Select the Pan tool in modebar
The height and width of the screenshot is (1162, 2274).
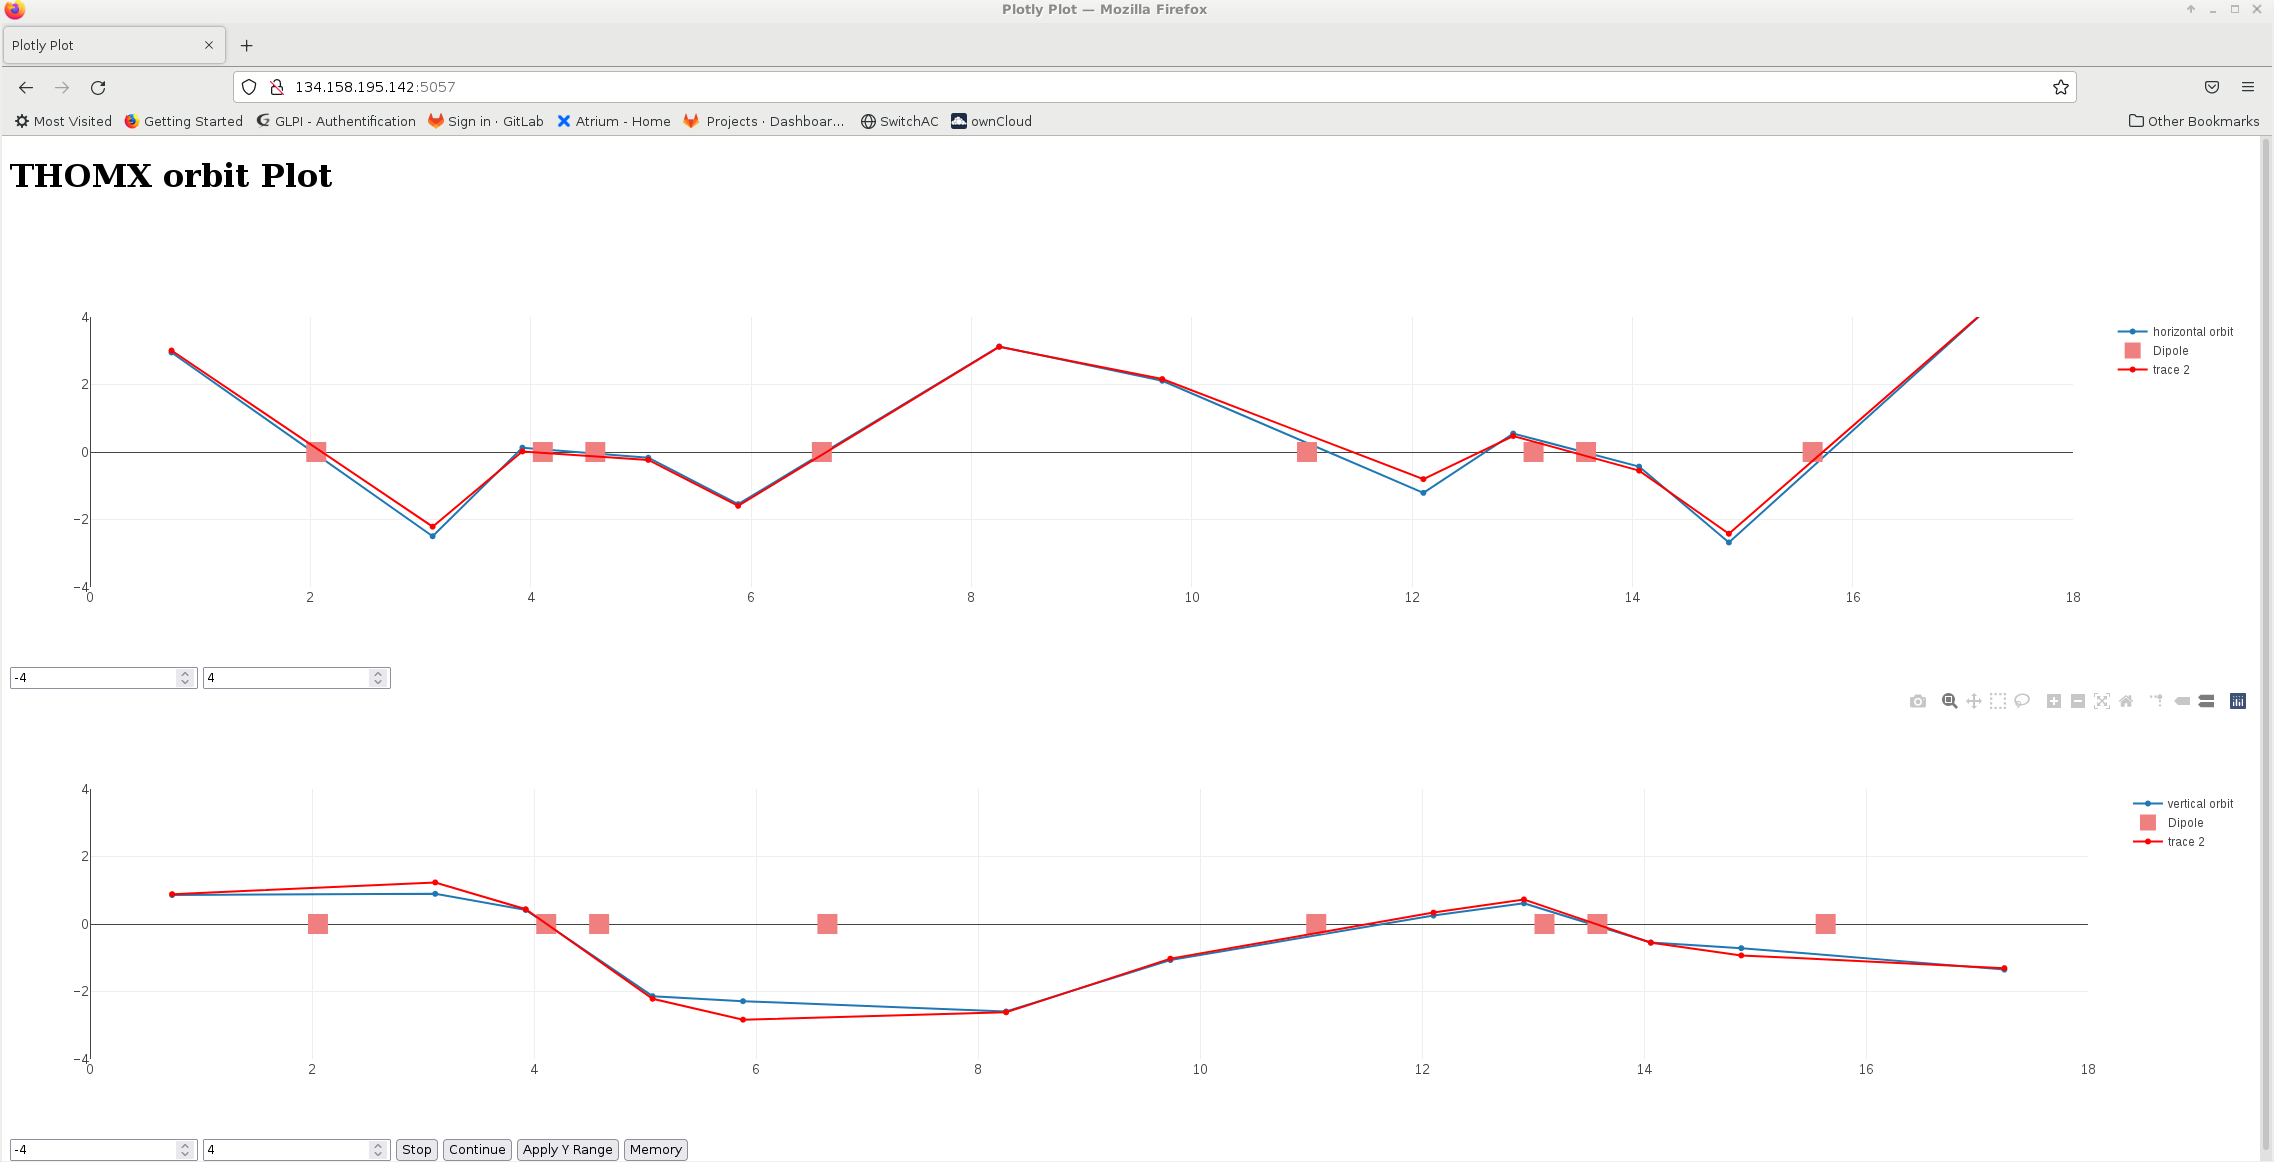click(1973, 701)
